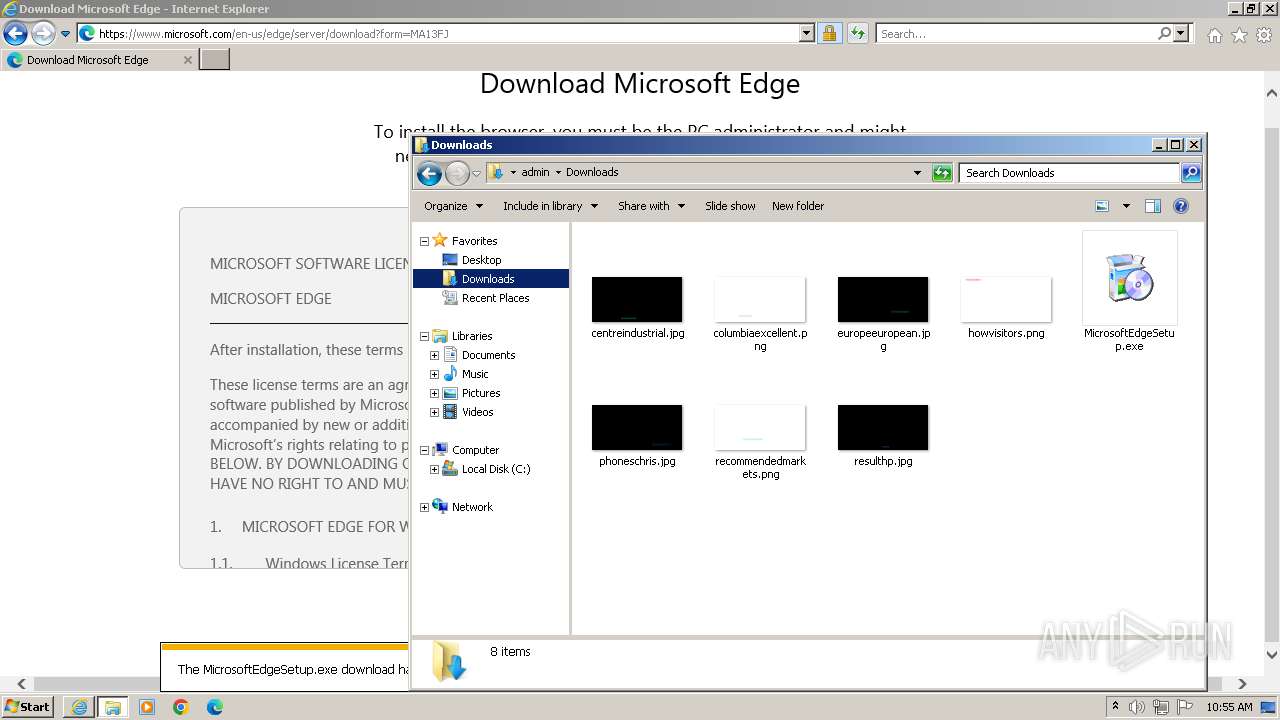The image size is (1280, 720).
Task: Collapse the Favorites group
Action: click(x=424, y=241)
